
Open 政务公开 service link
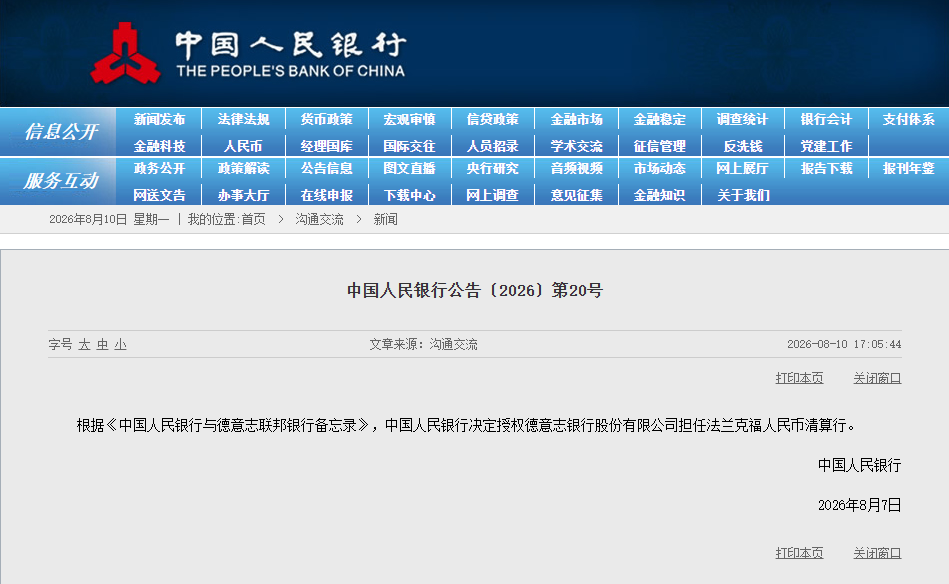pos(159,168)
